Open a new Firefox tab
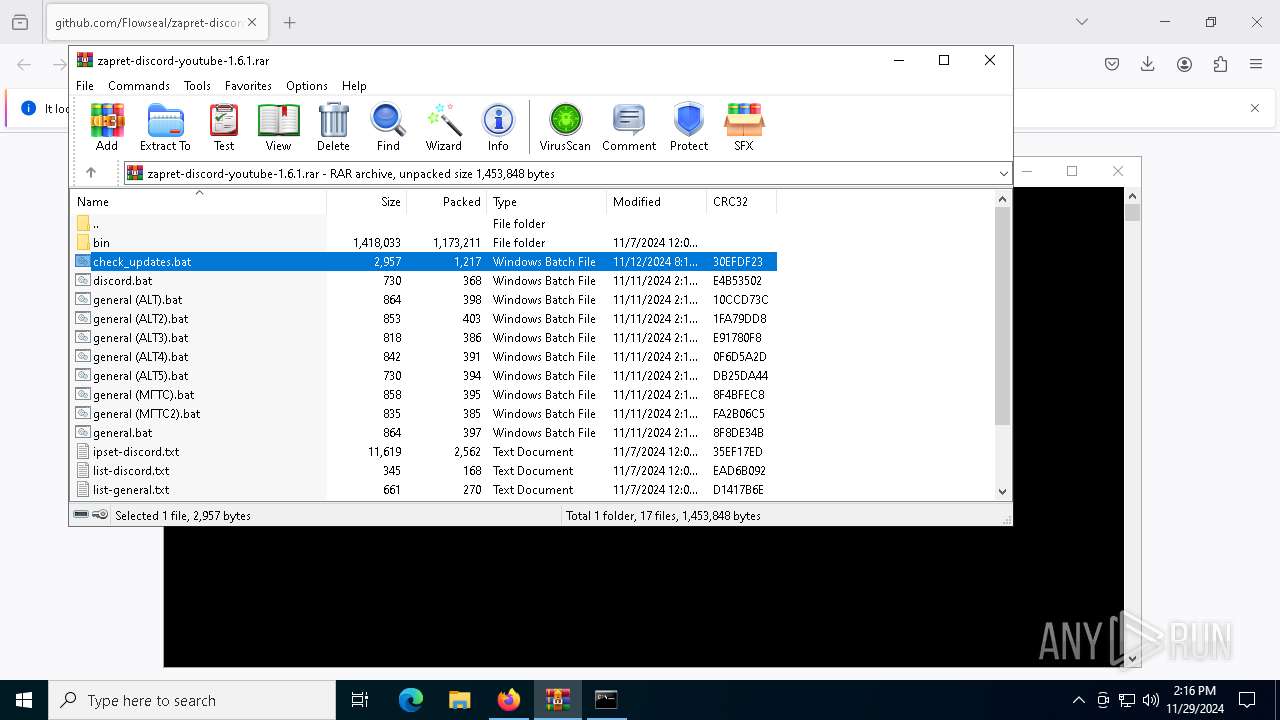This screenshot has height=720, width=1280. 289,22
